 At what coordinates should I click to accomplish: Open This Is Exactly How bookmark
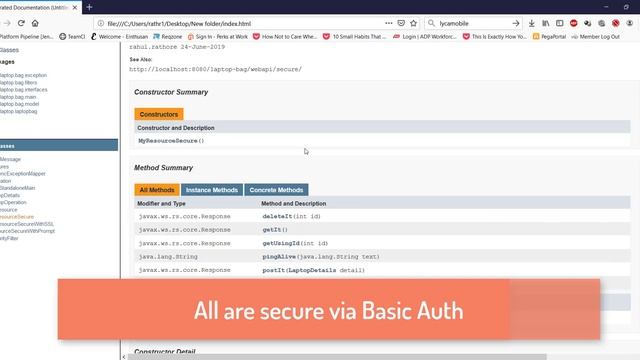coord(495,36)
